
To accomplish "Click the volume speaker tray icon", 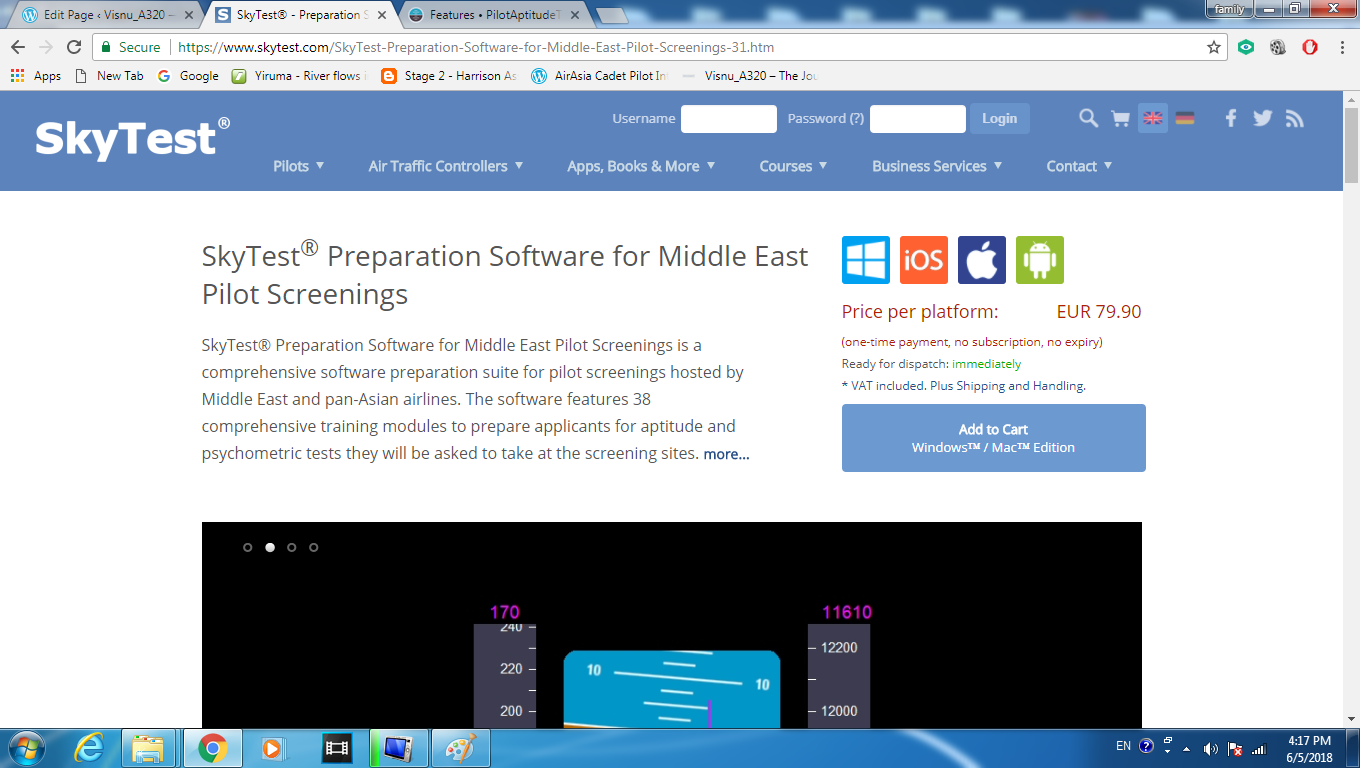I will click(x=1210, y=748).
